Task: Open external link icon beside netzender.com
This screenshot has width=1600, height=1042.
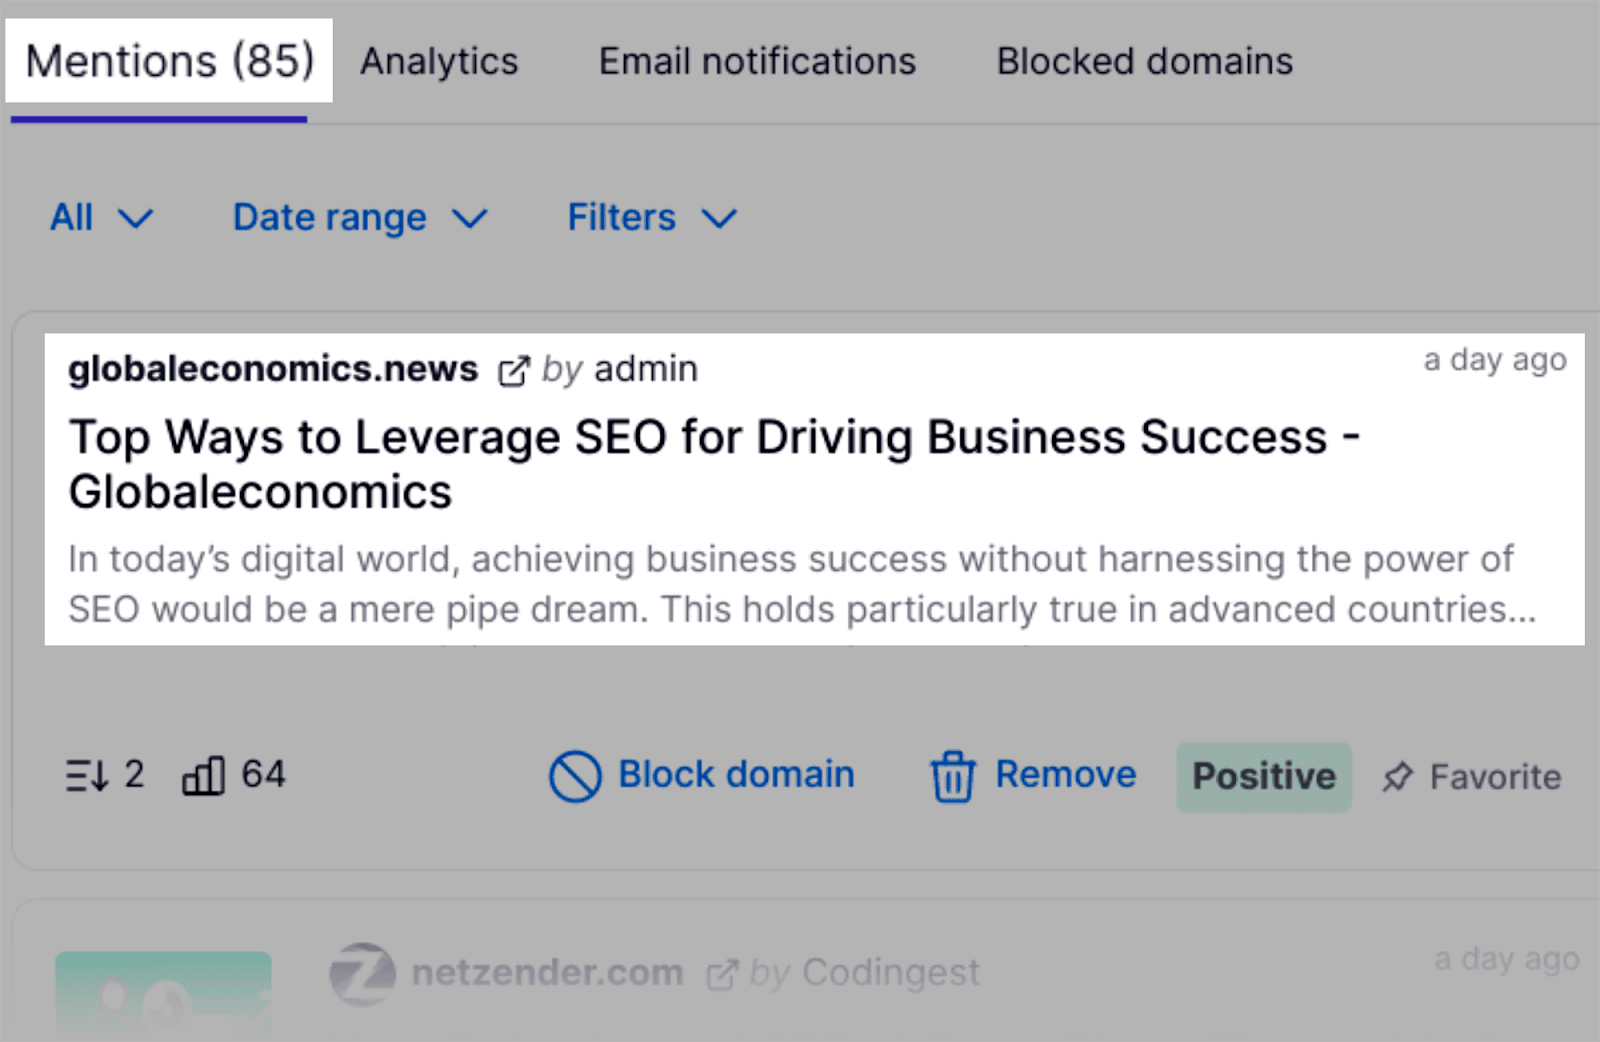Action: coord(721,974)
